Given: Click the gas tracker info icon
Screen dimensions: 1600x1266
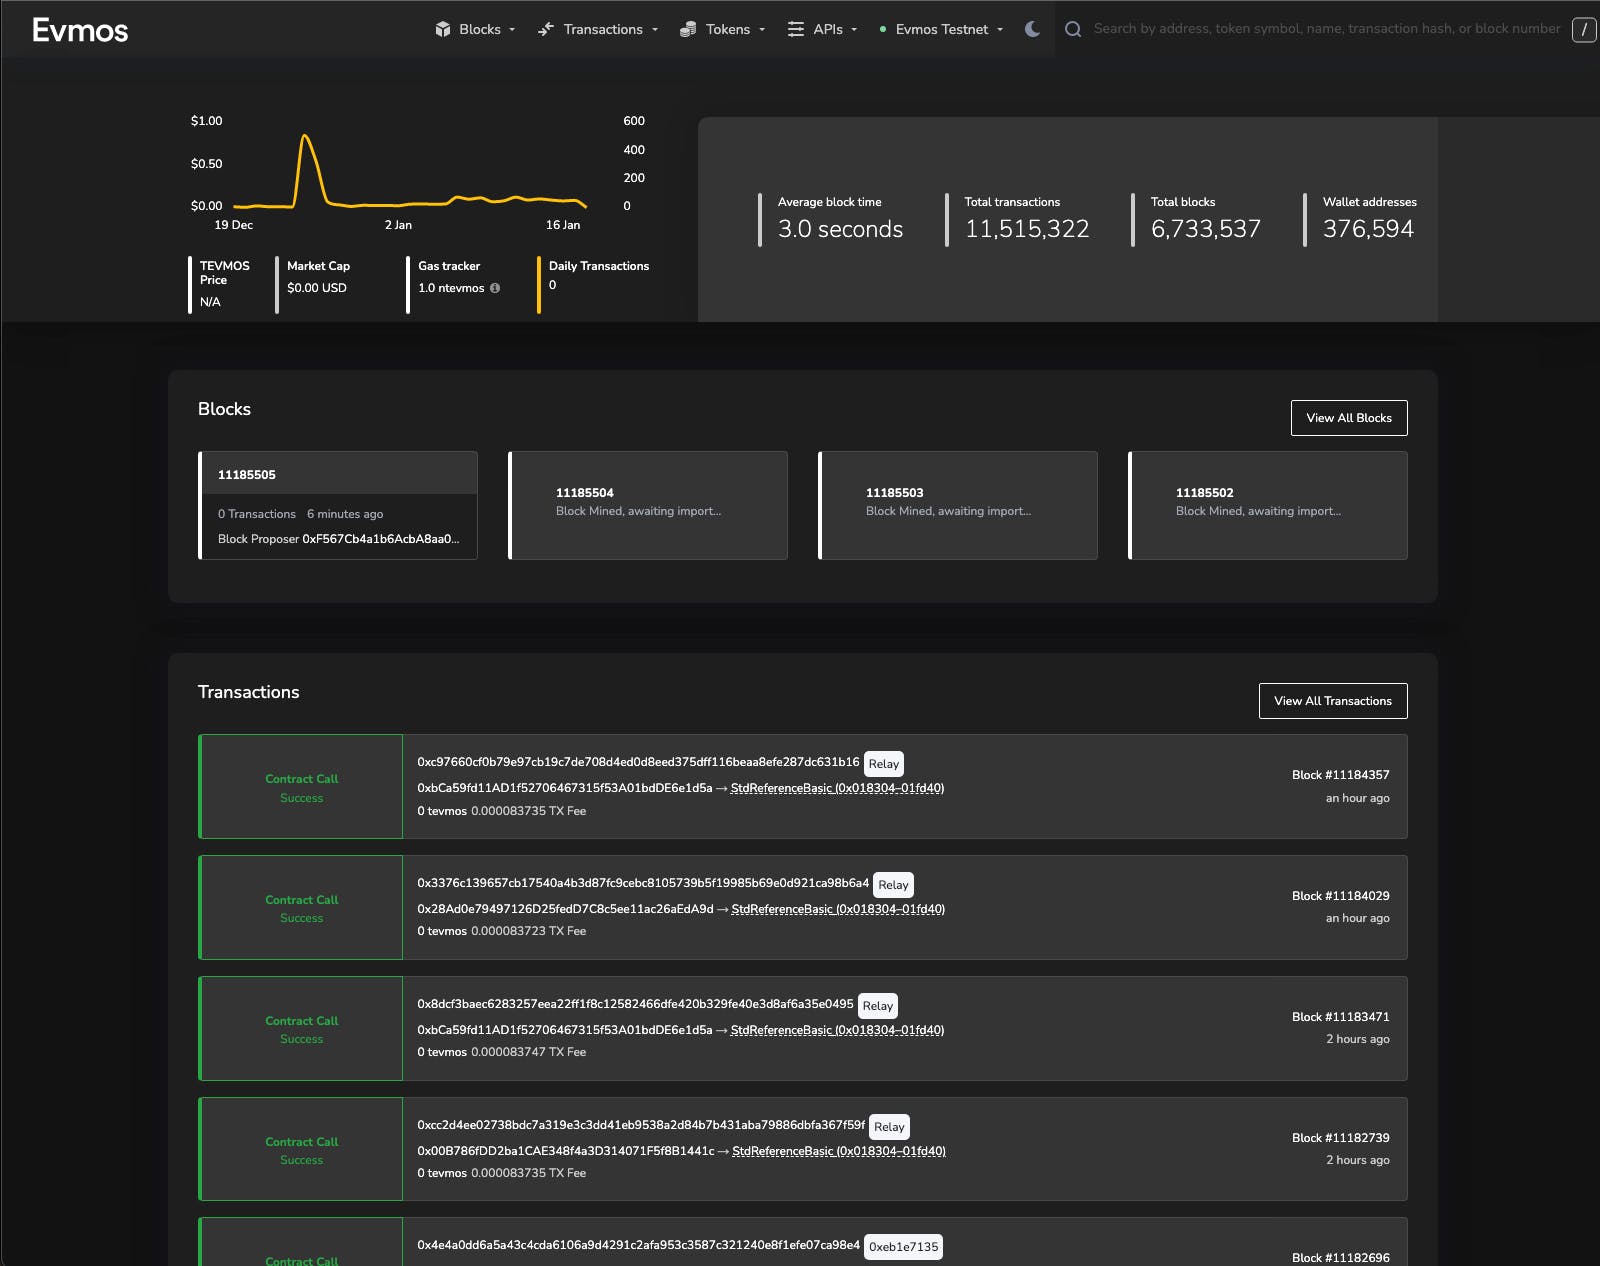Looking at the screenshot, I should (495, 288).
